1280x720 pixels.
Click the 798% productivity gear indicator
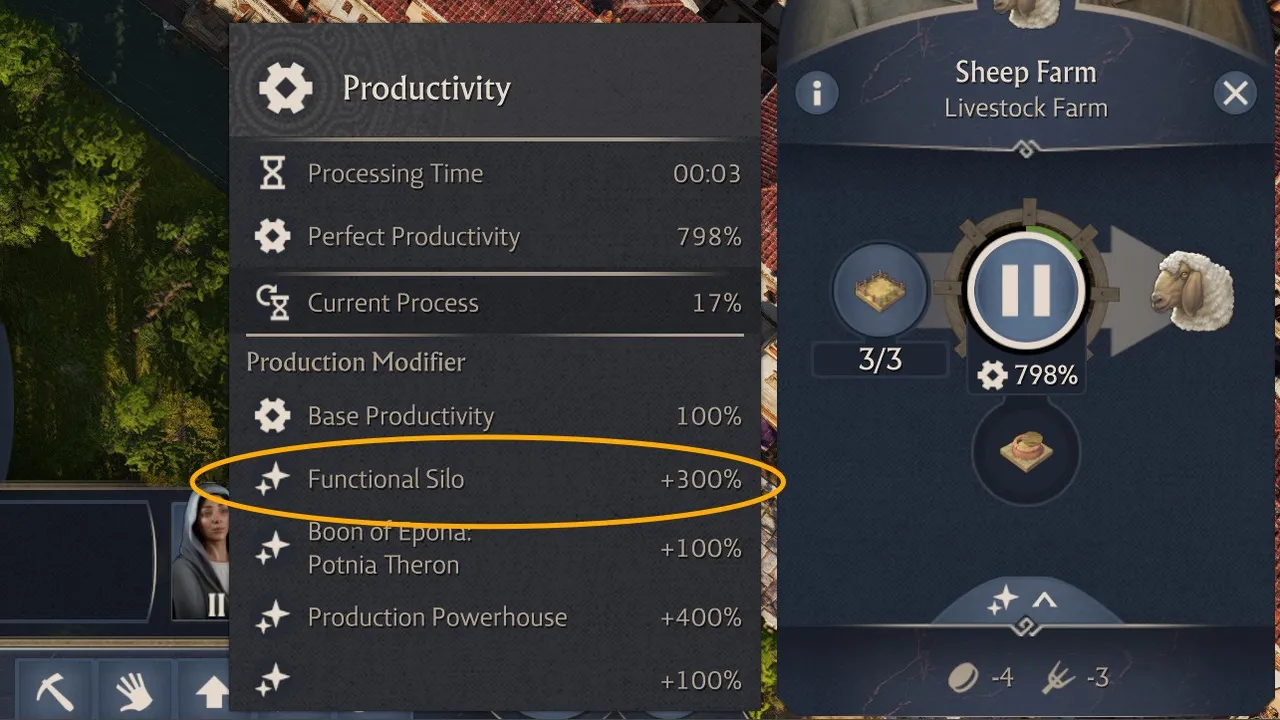1027,376
